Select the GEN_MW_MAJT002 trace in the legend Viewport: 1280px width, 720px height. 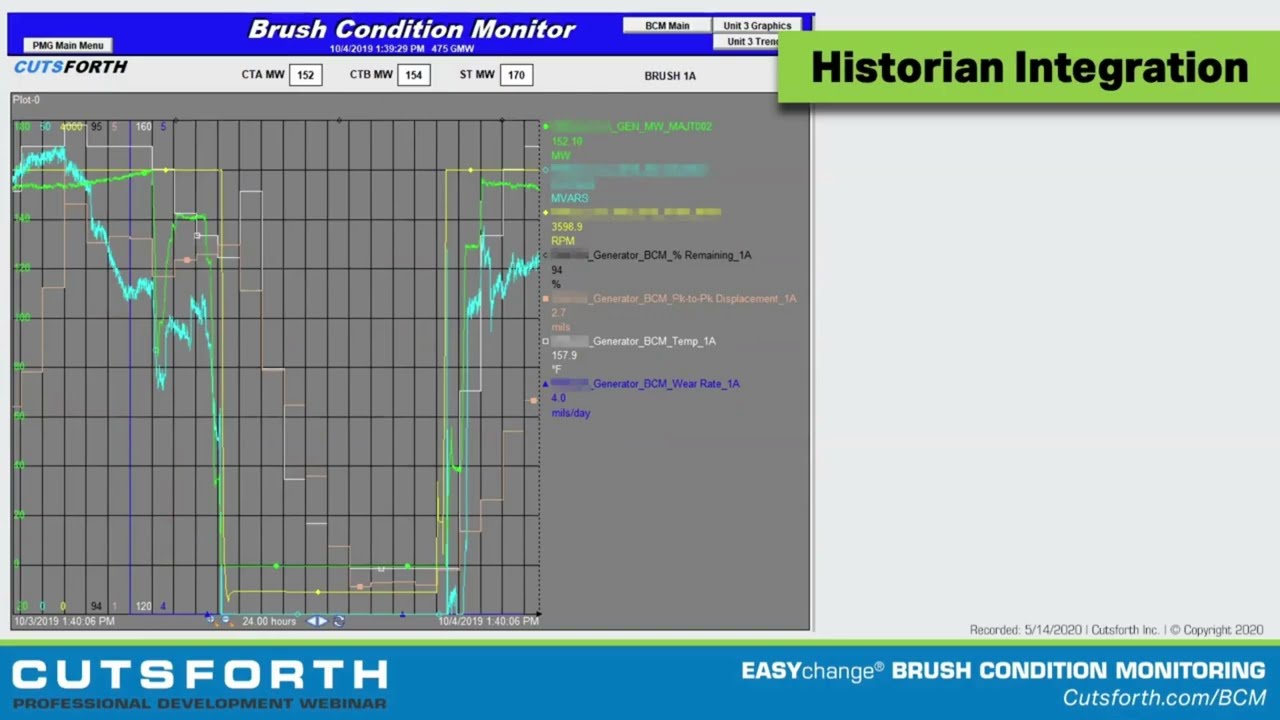coord(632,126)
